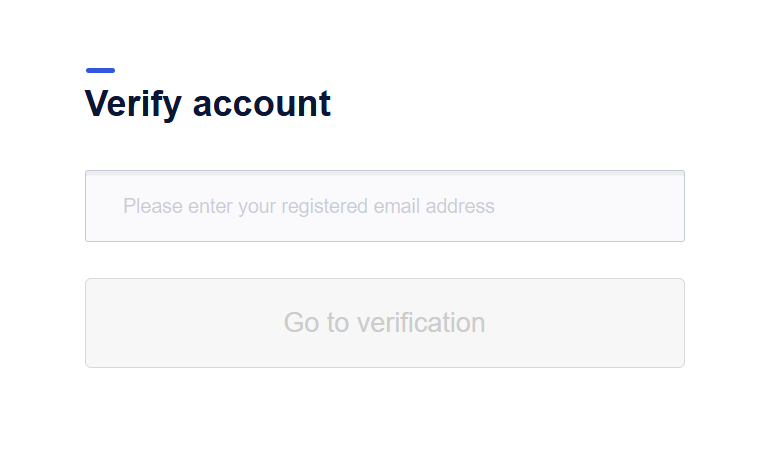Select the short blue line decoration

click(x=101, y=71)
